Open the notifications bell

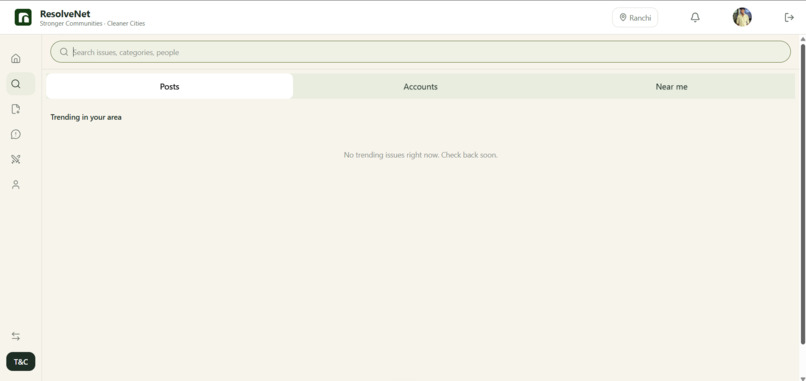click(x=695, y=17)
